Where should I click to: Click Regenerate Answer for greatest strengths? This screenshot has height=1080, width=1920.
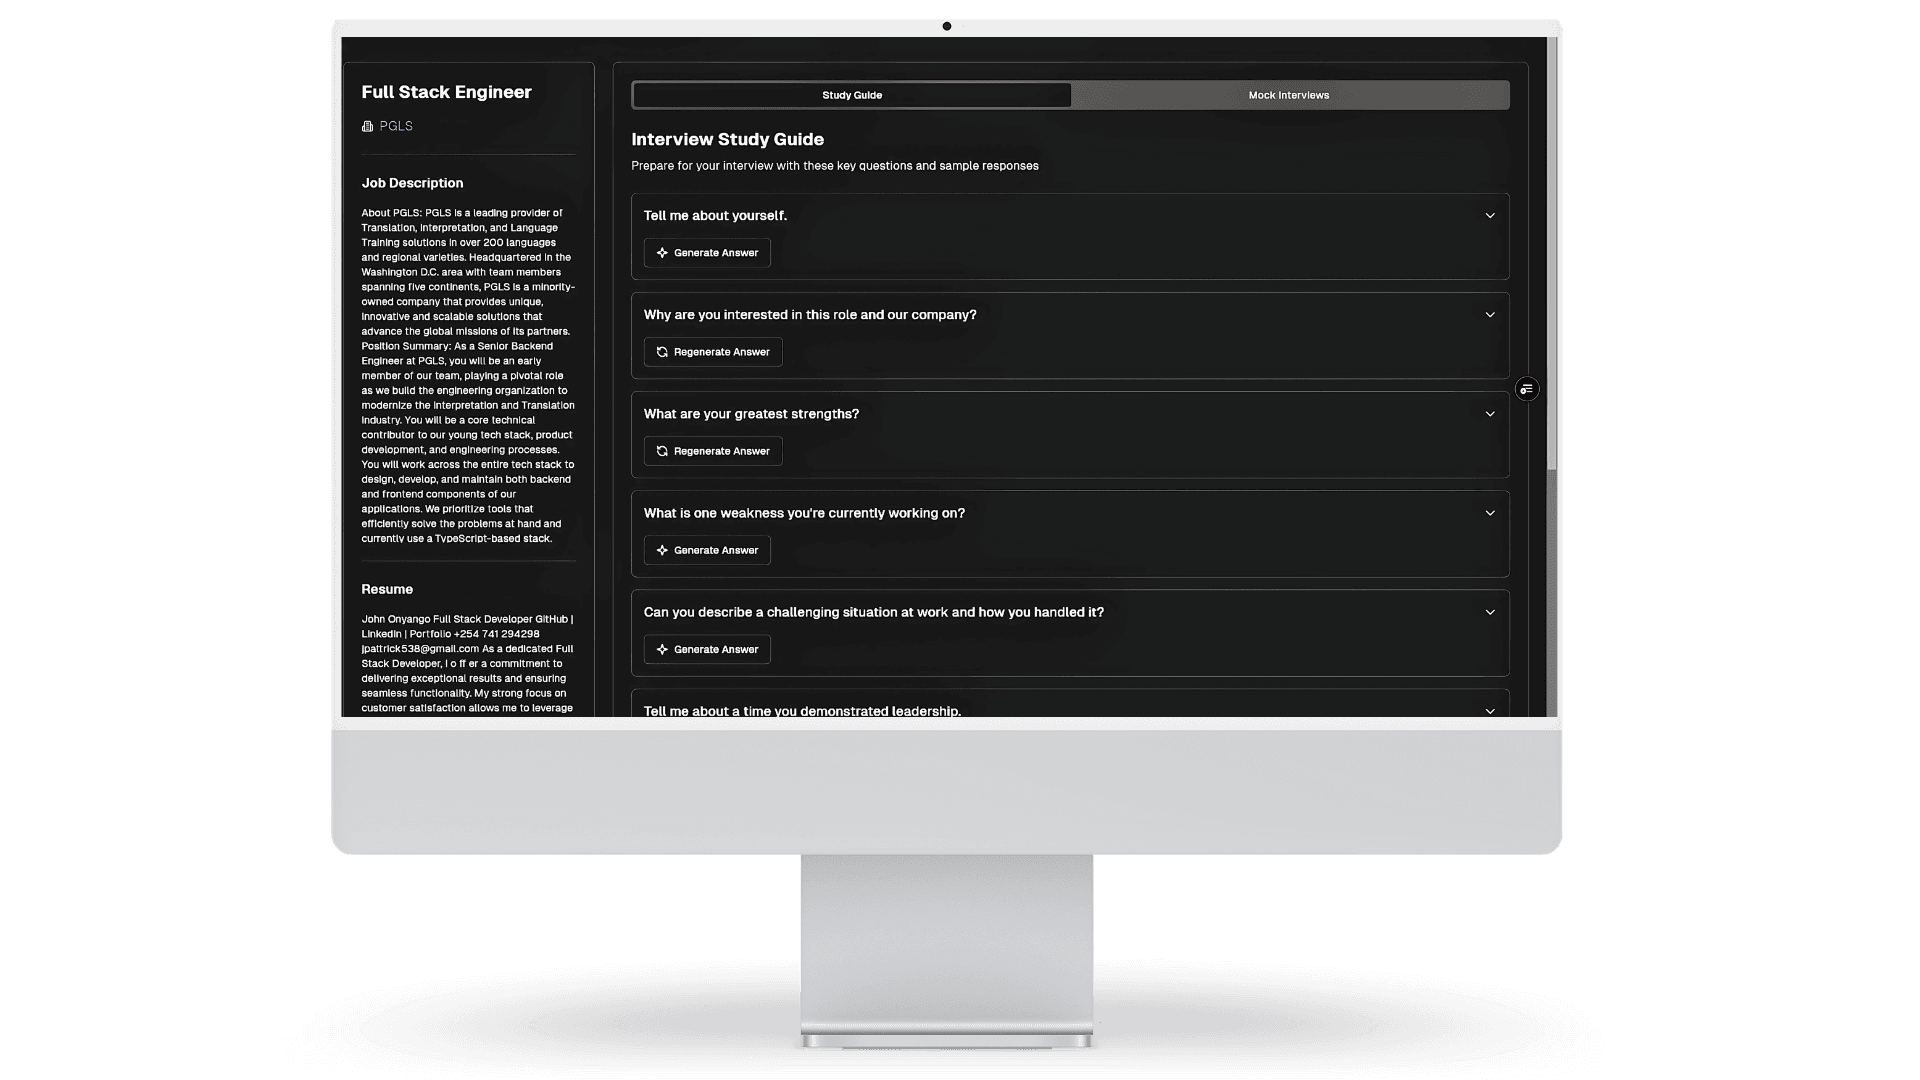point(713,451)
